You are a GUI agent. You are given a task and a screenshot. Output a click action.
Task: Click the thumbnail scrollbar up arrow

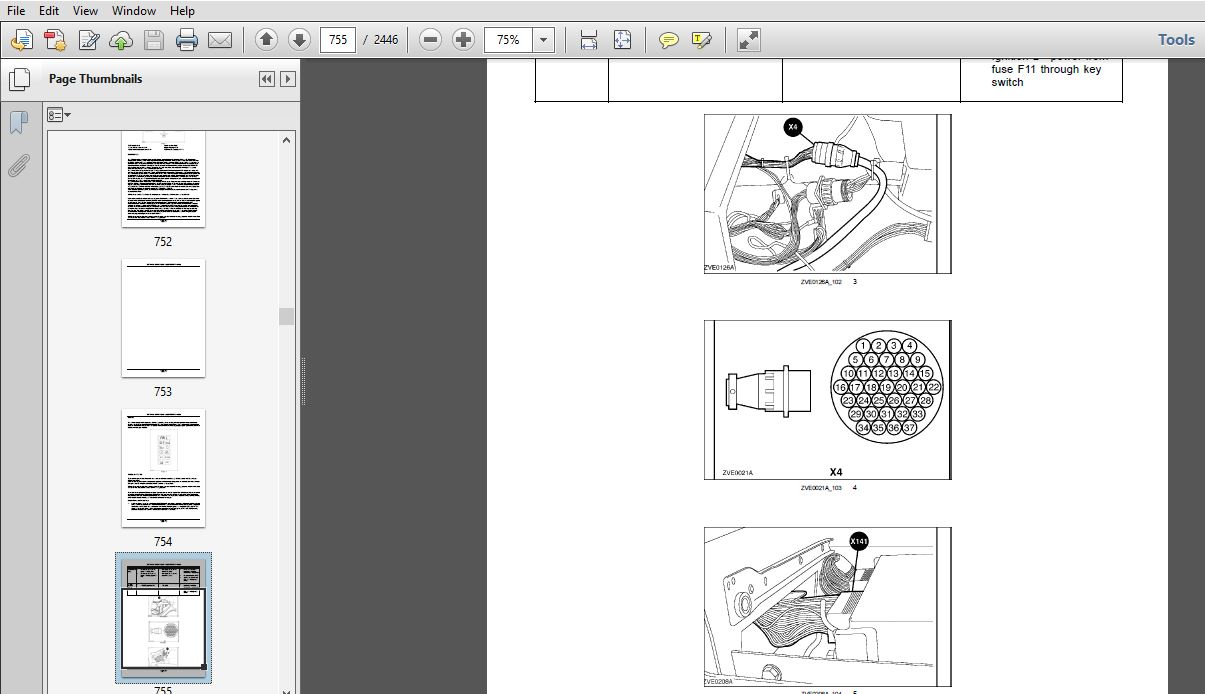click(x=288, y=140)
